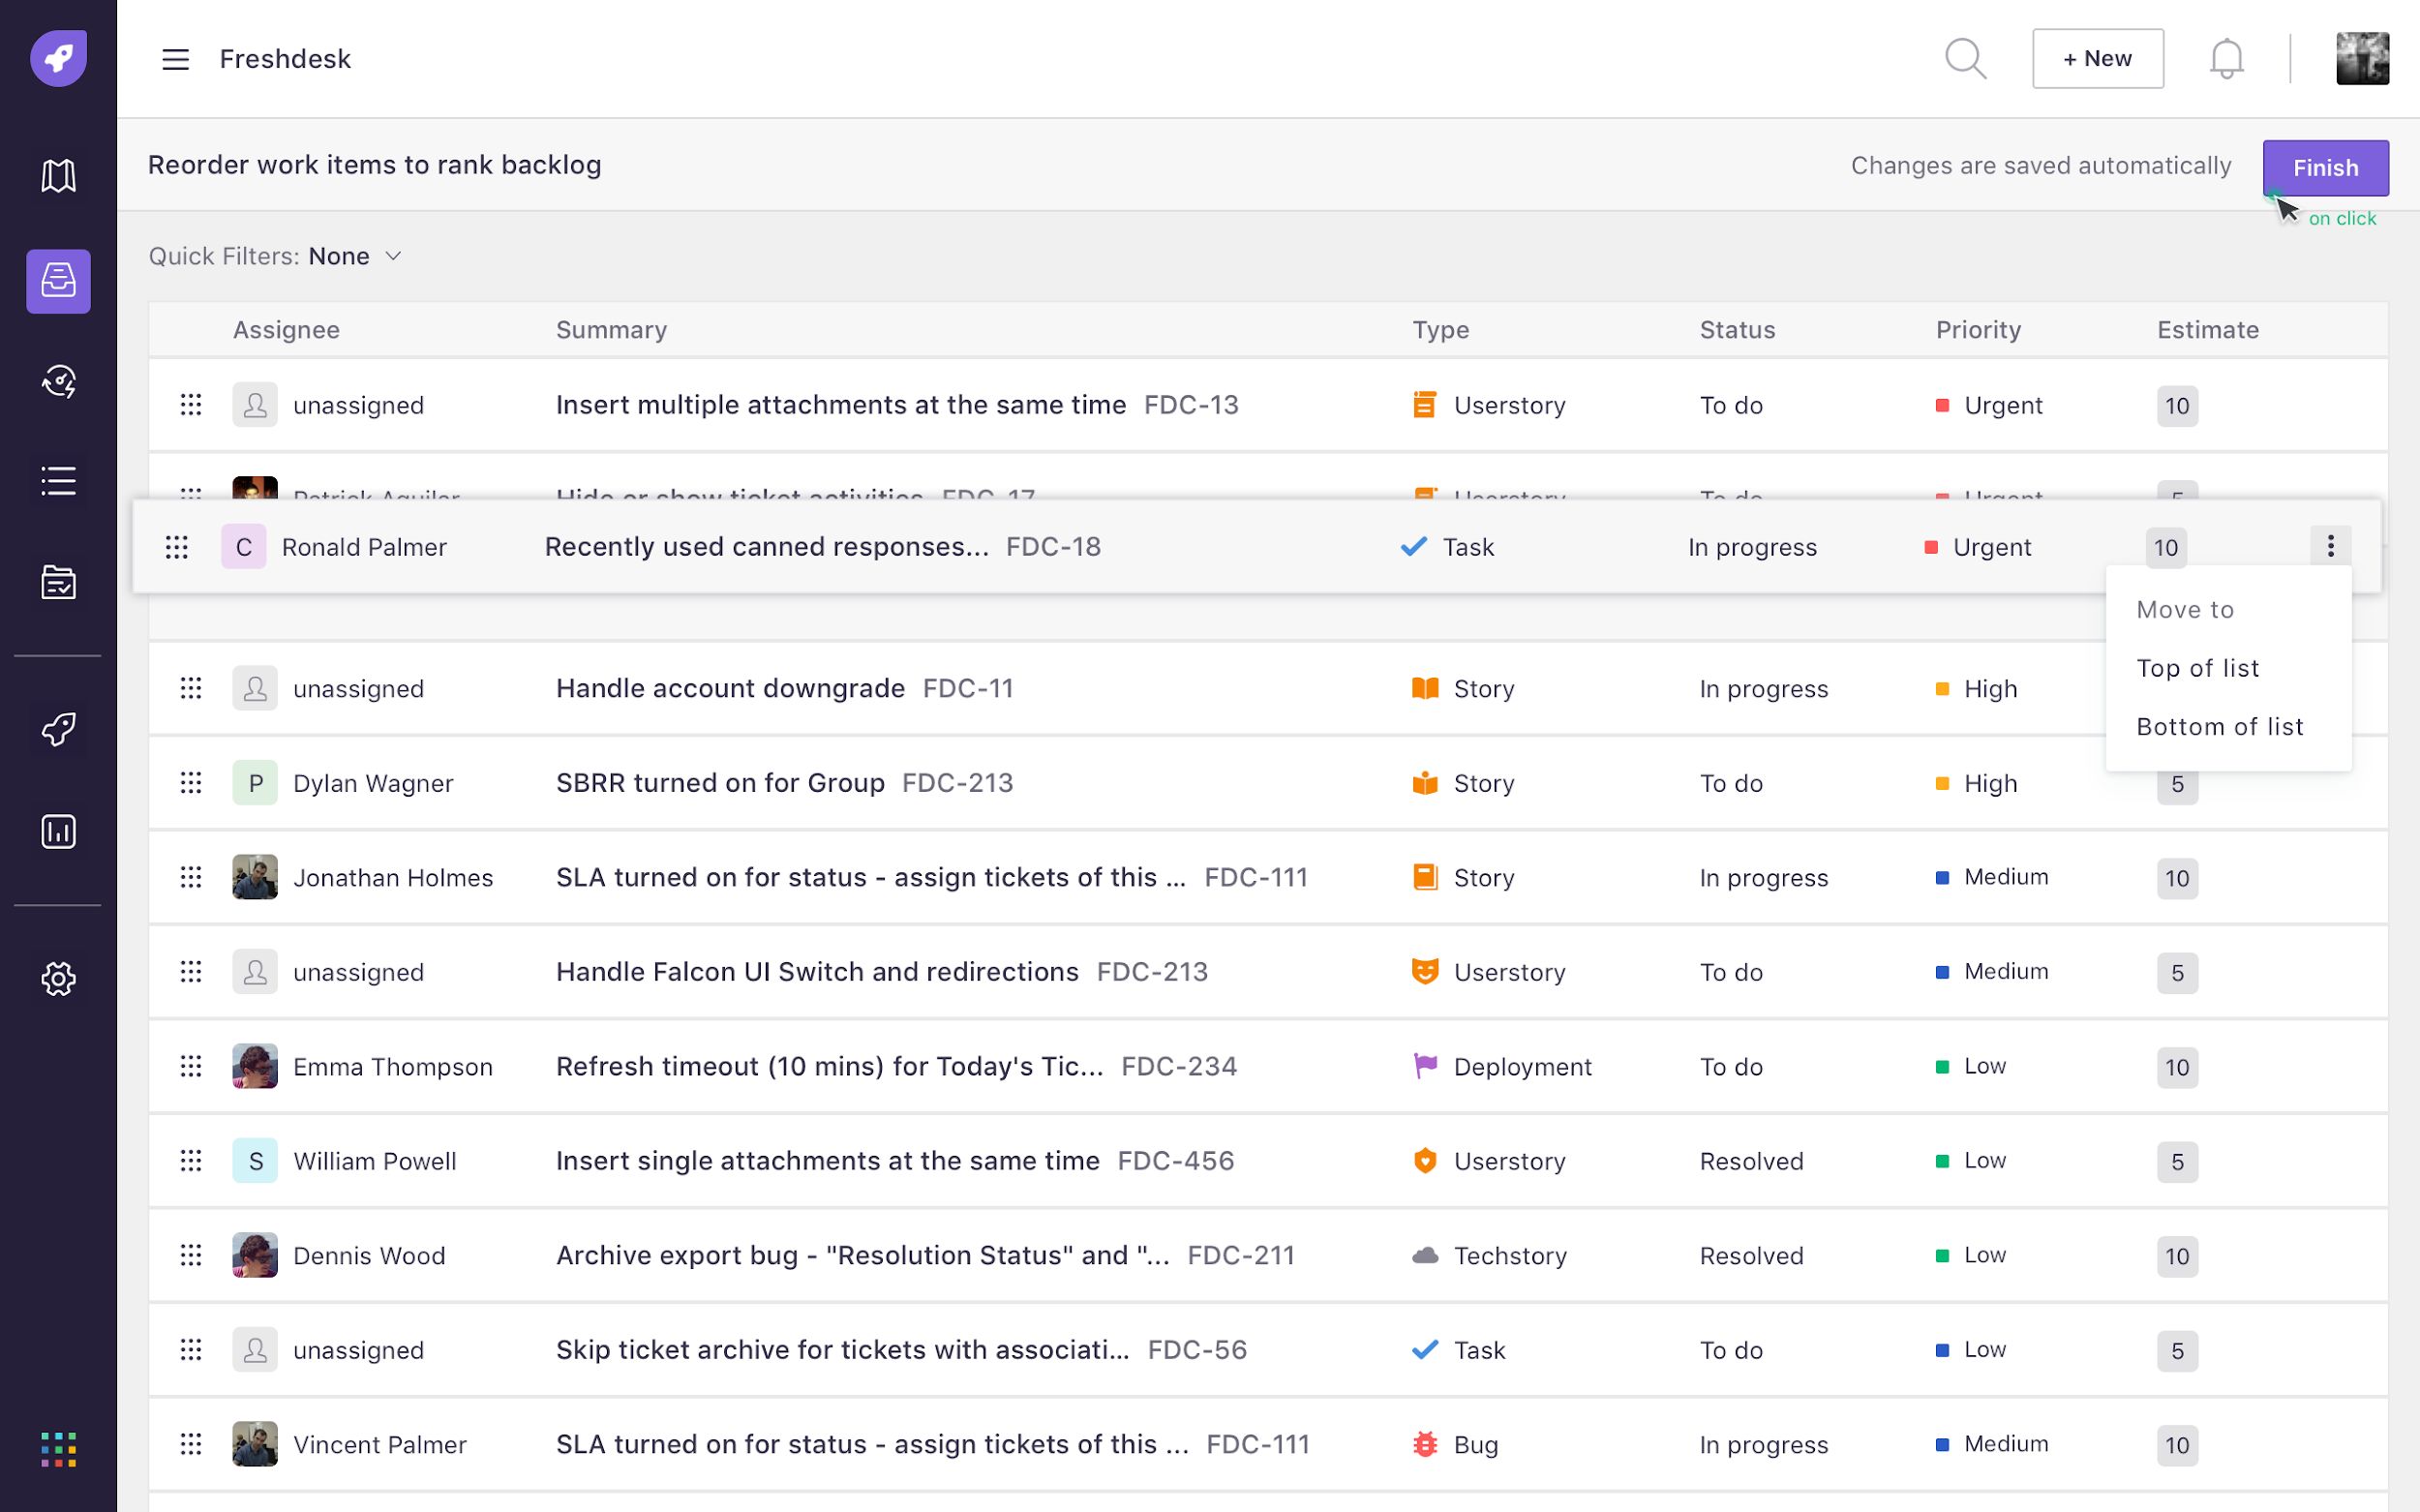The height and width of the screenshot is (1512, 2420).
Task: Click the Resolved status of Dennis Wood row
Action: click(1751, 1255)
